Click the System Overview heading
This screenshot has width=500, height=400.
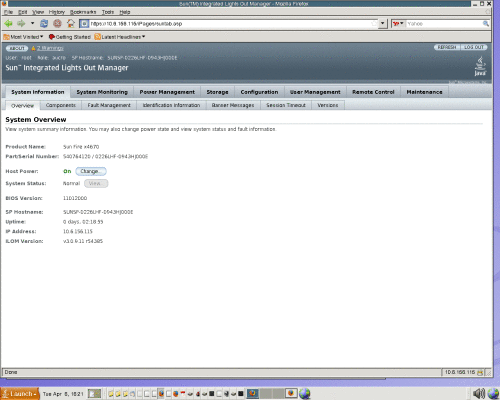[x=36, y=120]
